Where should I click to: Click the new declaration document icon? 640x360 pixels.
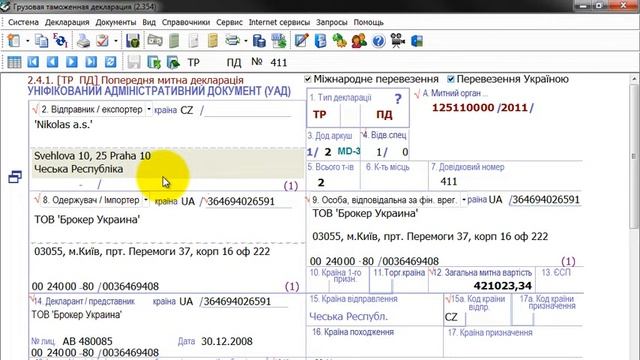pyautogui.click(x=14, y=41)
